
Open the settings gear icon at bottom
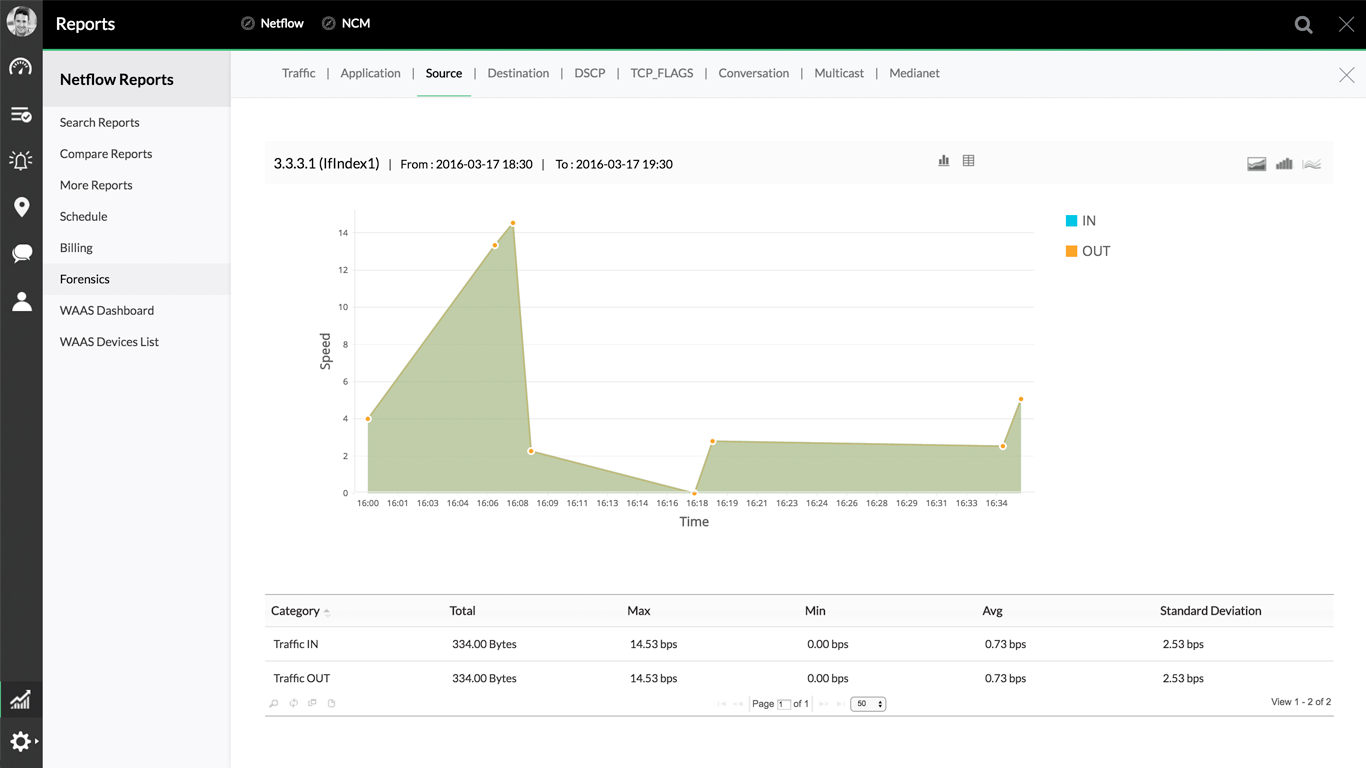click(21, 742)
